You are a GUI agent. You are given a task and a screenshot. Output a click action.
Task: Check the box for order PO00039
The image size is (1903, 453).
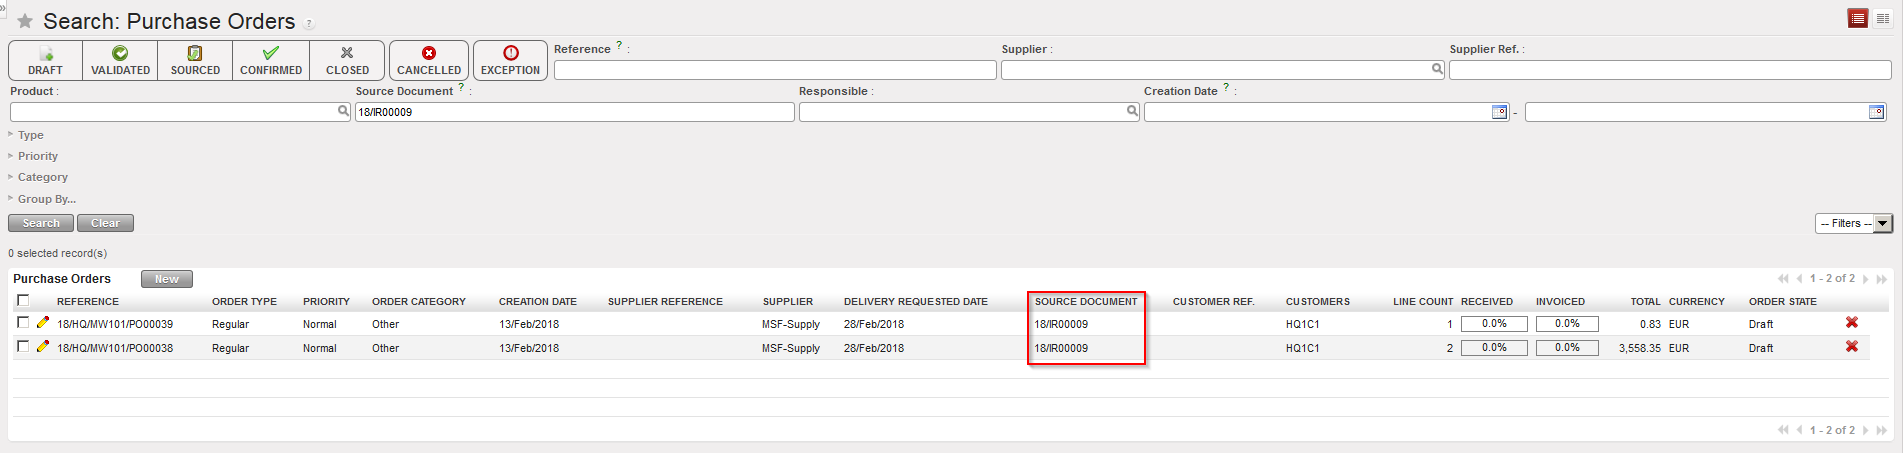coord(23,323)
